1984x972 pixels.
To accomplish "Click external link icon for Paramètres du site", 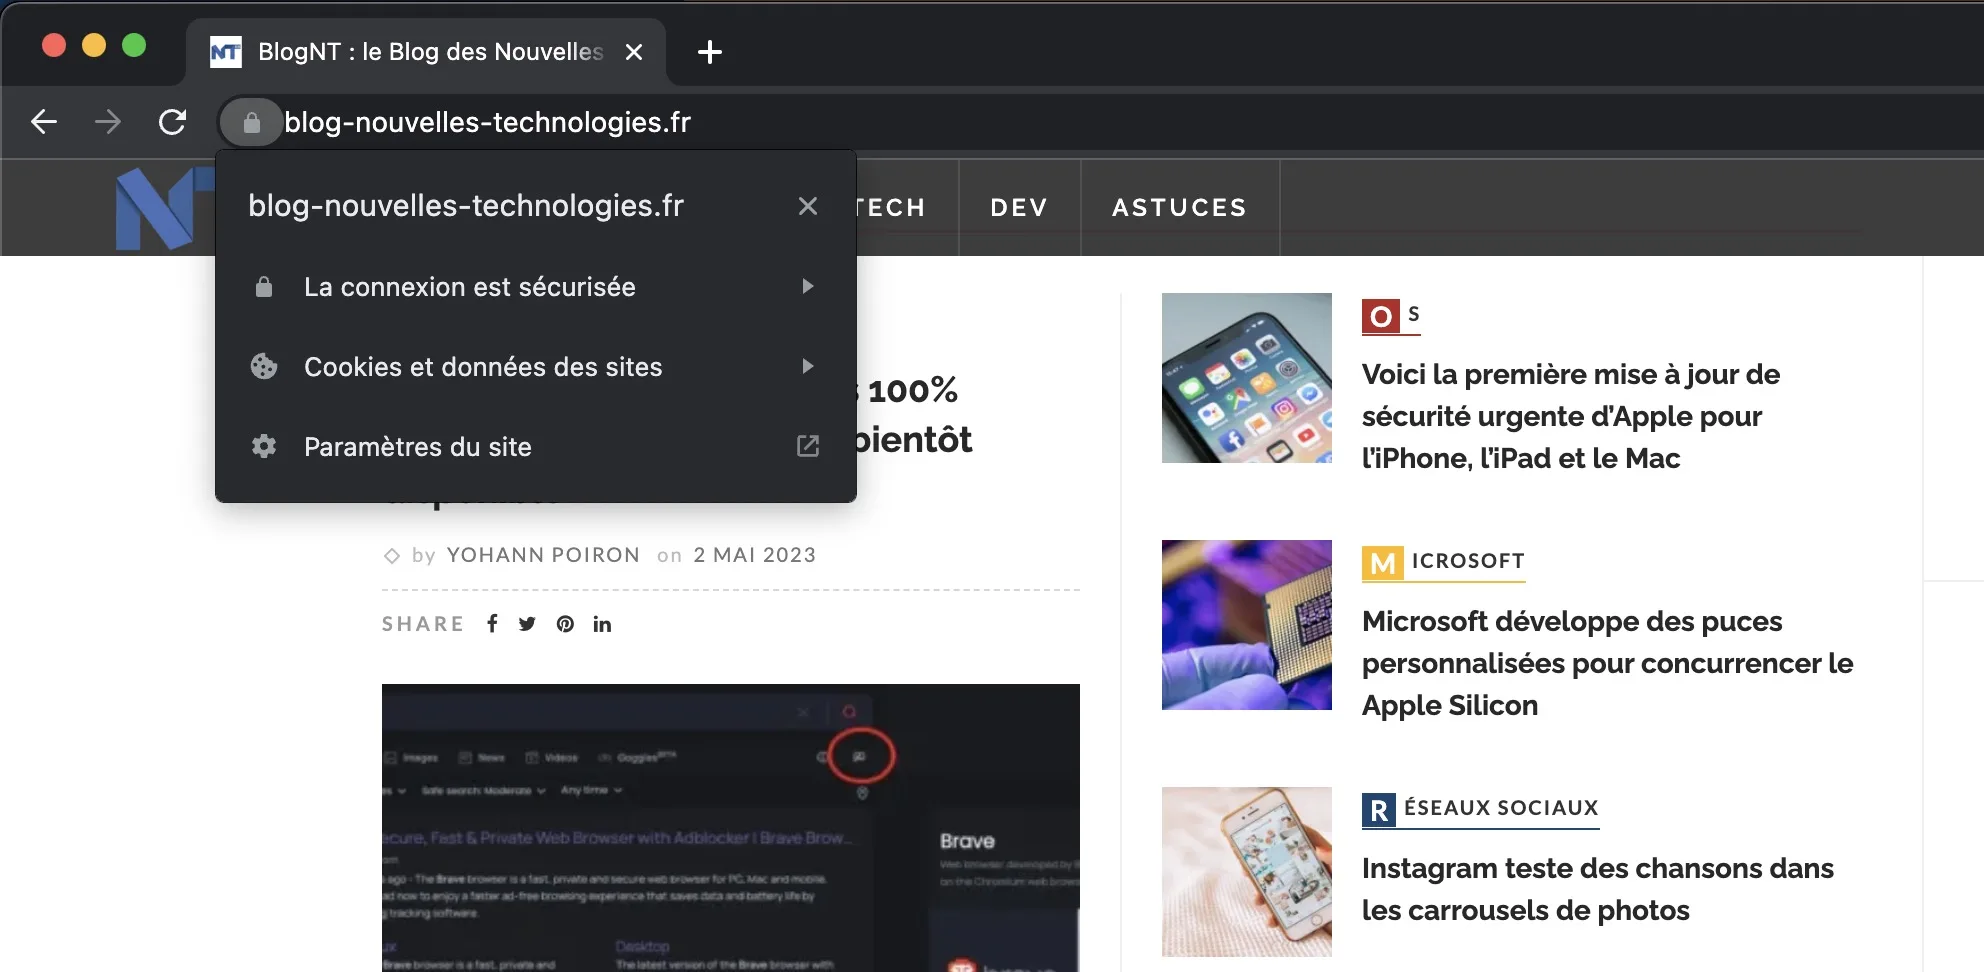I will click(x=808, y=446).
